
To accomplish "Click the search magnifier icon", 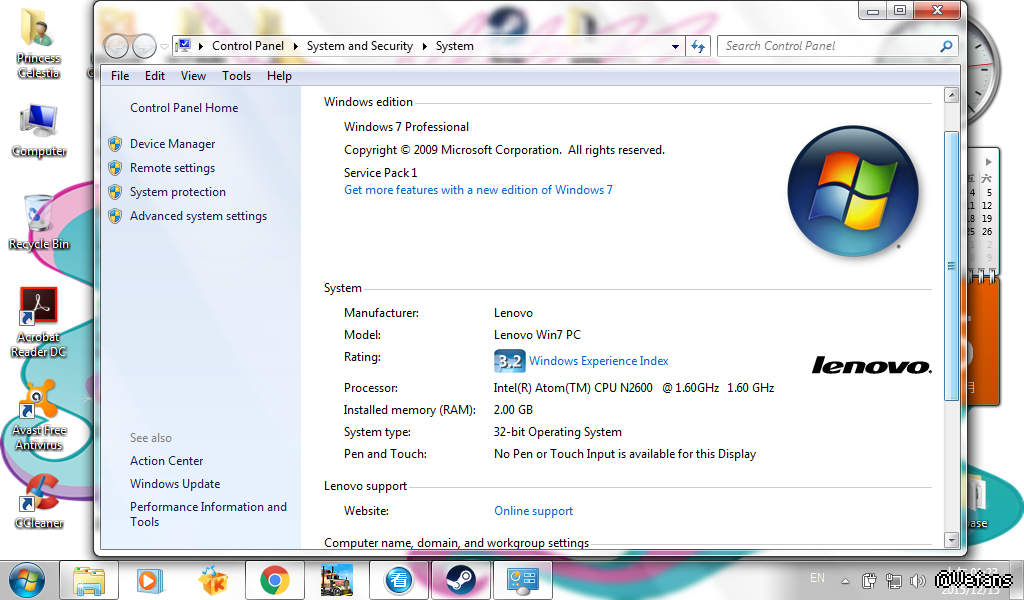I will [946, 46].
